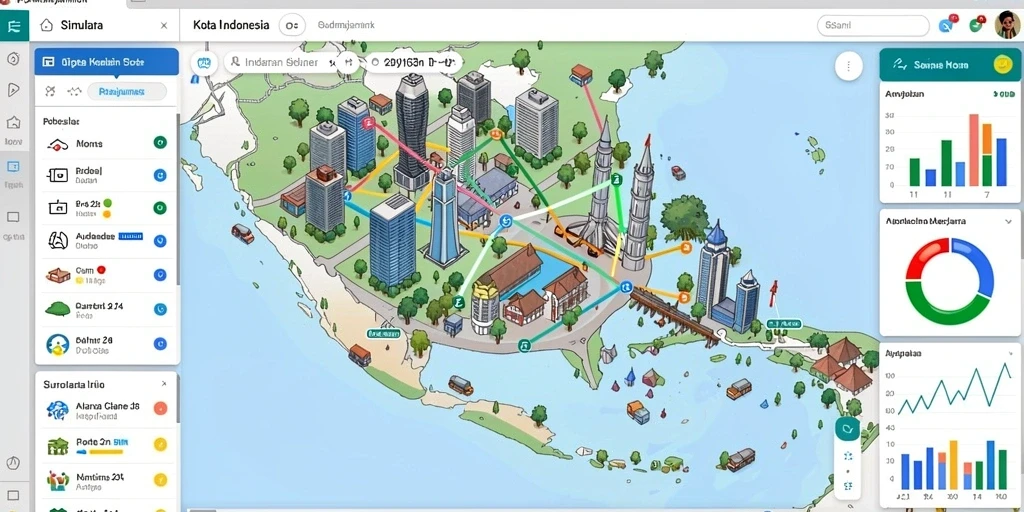Click the teal label tag near bridge
Viewport: 1024px width, 512px height.
784,323
